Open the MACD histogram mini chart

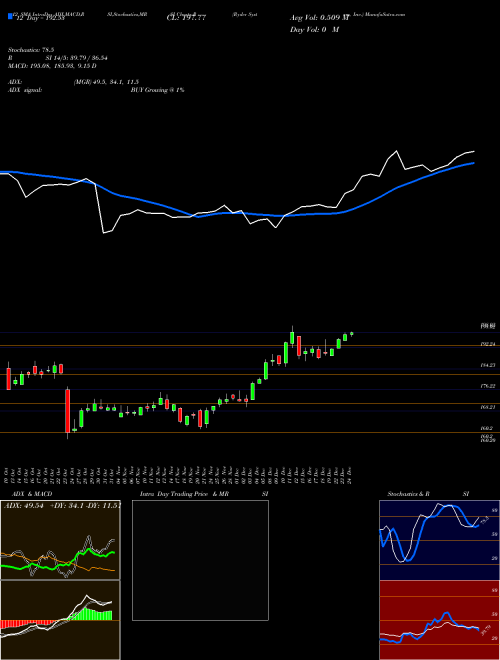pos(60,620)
